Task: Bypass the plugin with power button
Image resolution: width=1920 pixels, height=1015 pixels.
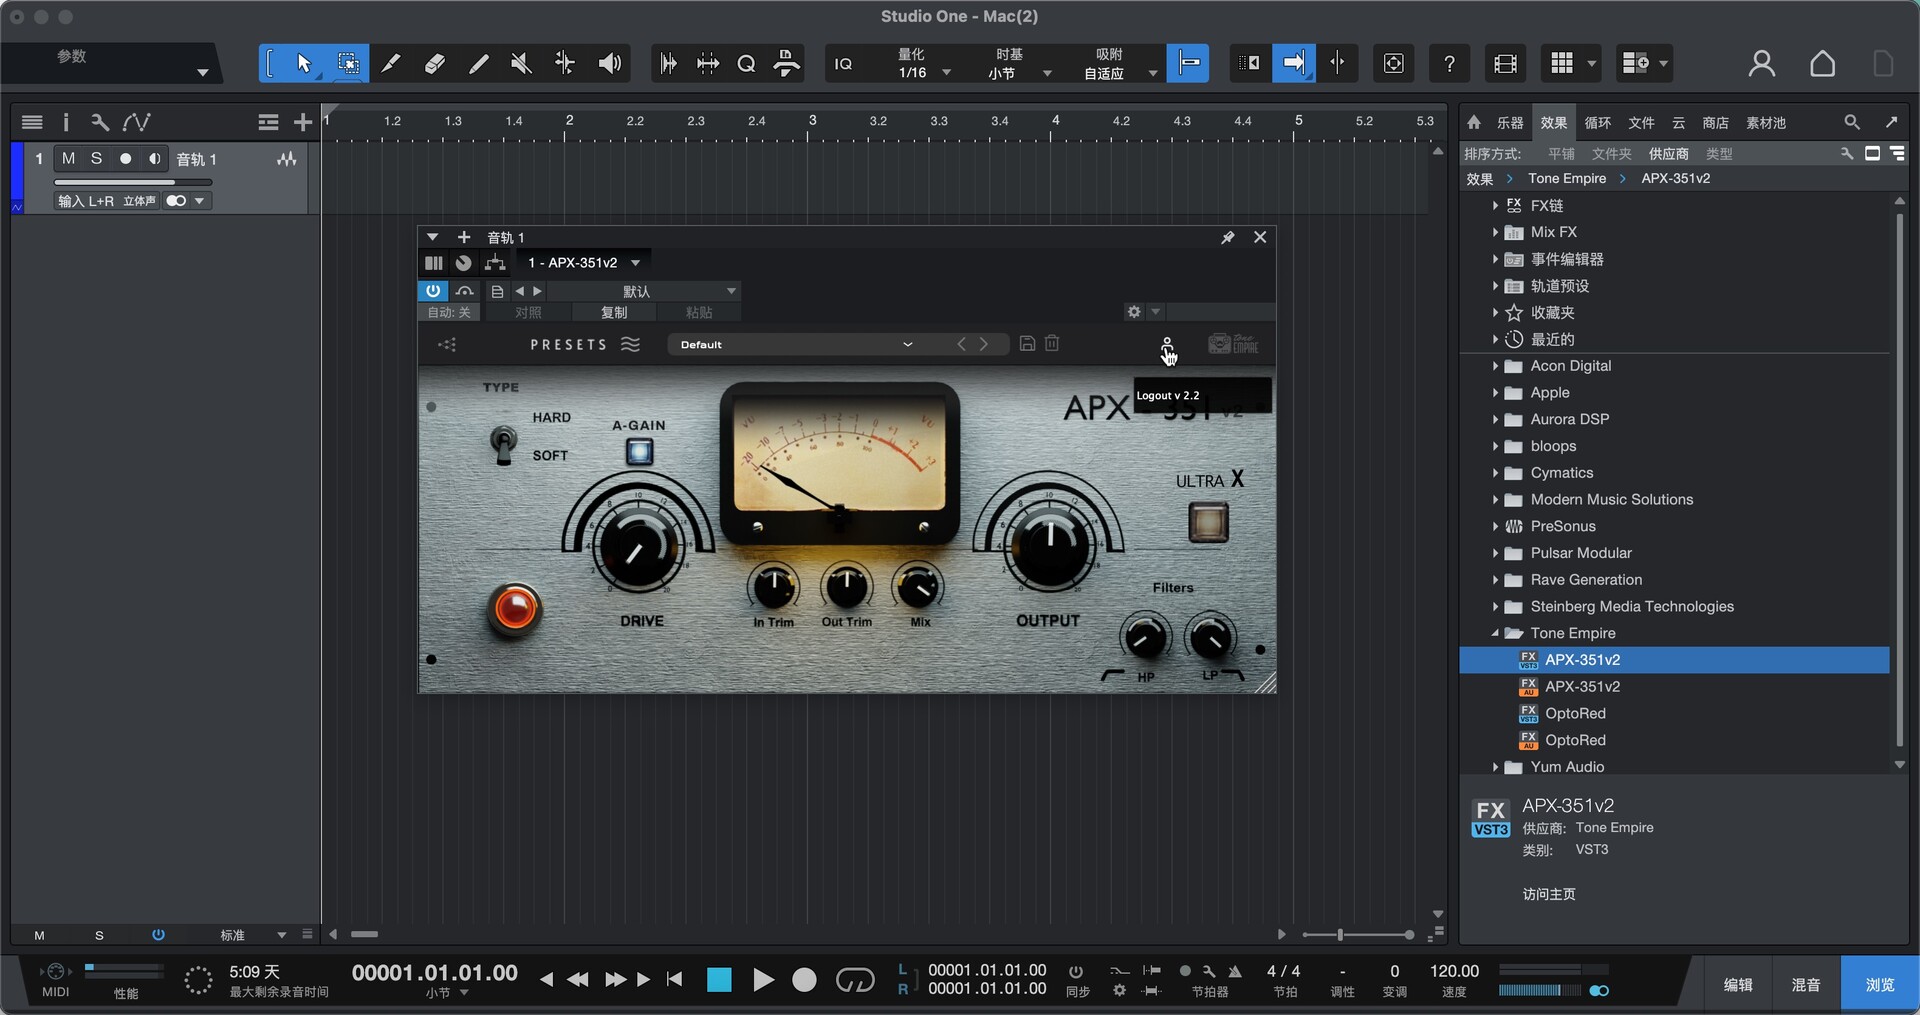Action: (432, 291)
